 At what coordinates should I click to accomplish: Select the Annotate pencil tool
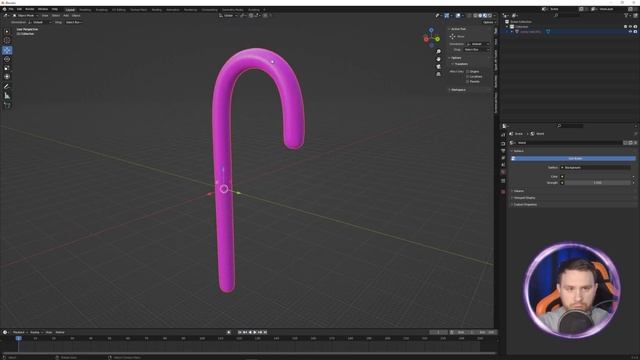[x=7, y=87]
